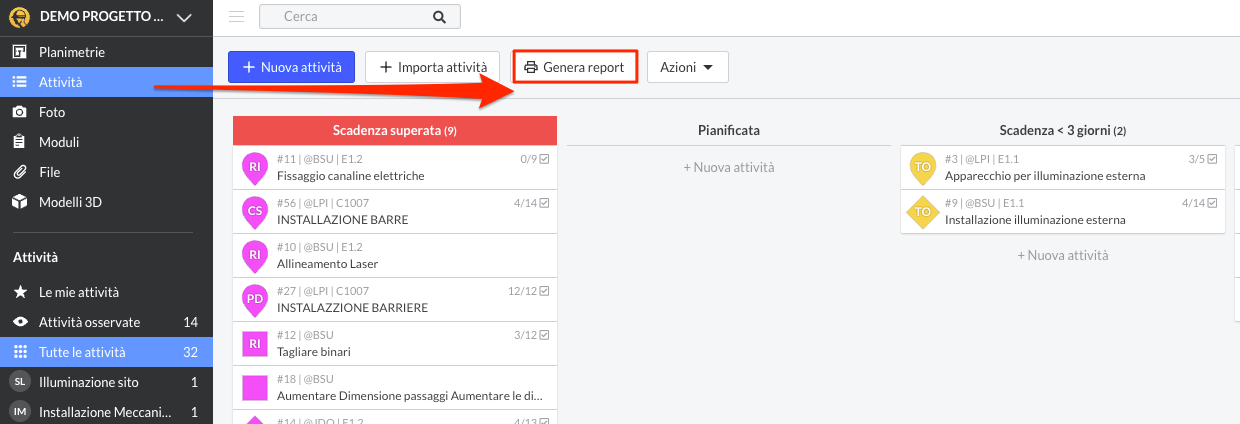
Task: Add task via + Nuova attività under Scadenza < 3 giorni
Action: (x=1062, y=255)
